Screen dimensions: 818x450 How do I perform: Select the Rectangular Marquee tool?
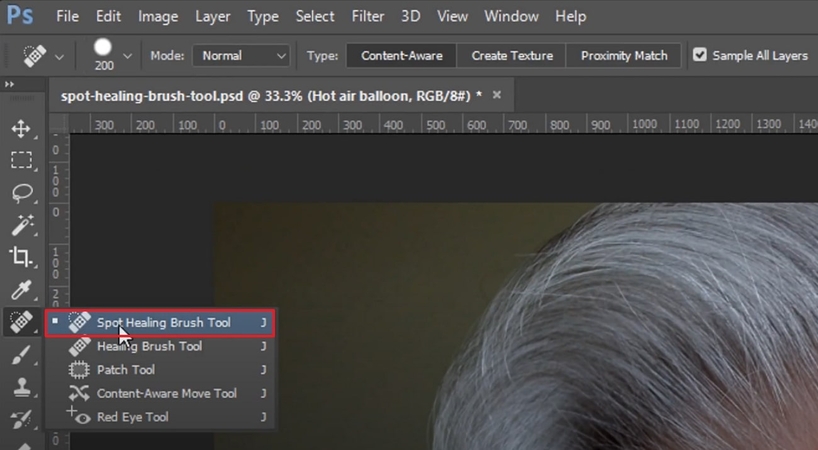(x=21, y=160)
